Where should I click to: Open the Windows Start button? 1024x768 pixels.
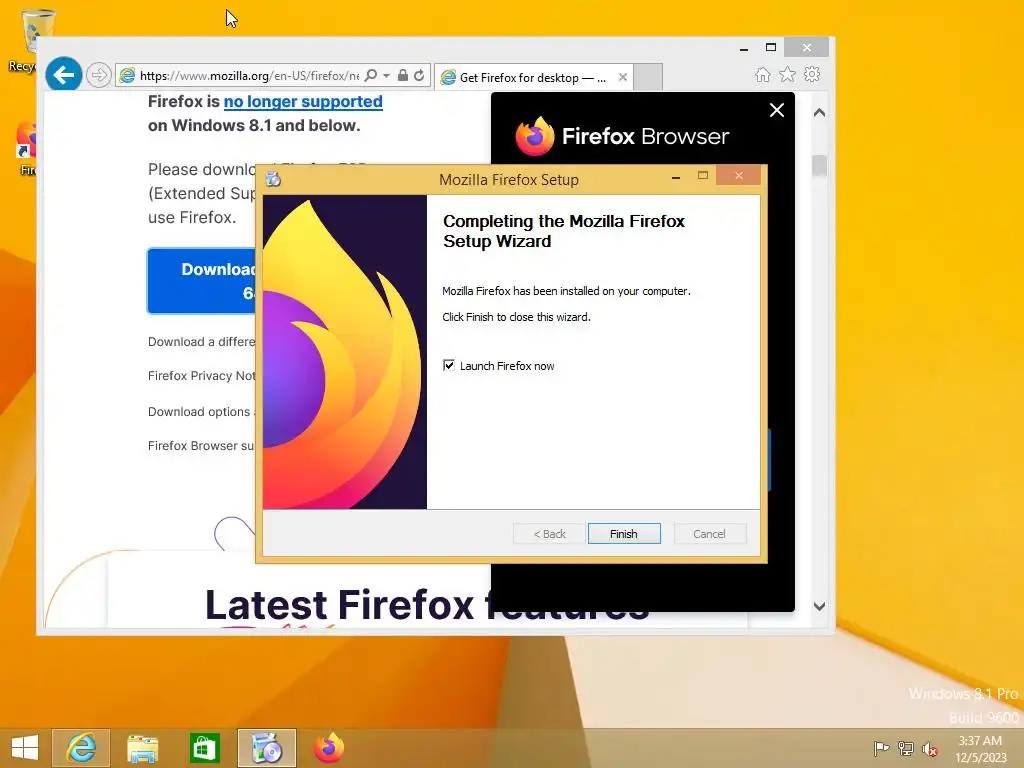tap(25, 748)
